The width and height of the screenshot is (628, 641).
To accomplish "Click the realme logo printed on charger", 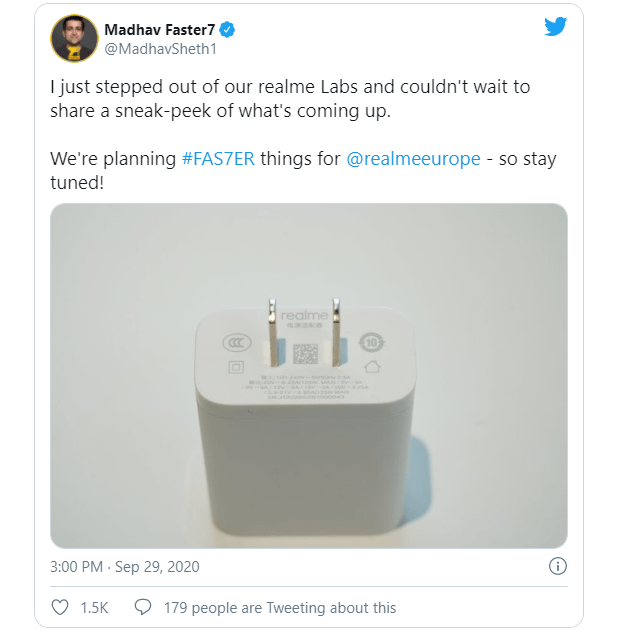I will (x=305, y=315).
